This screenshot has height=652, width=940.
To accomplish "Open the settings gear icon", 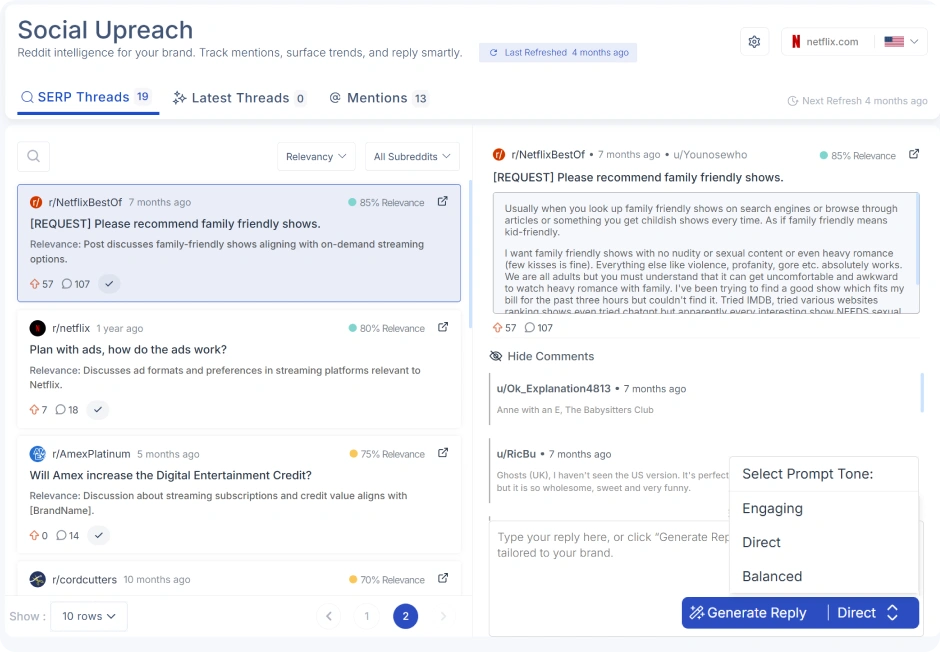I will click(x=754, y=41).
